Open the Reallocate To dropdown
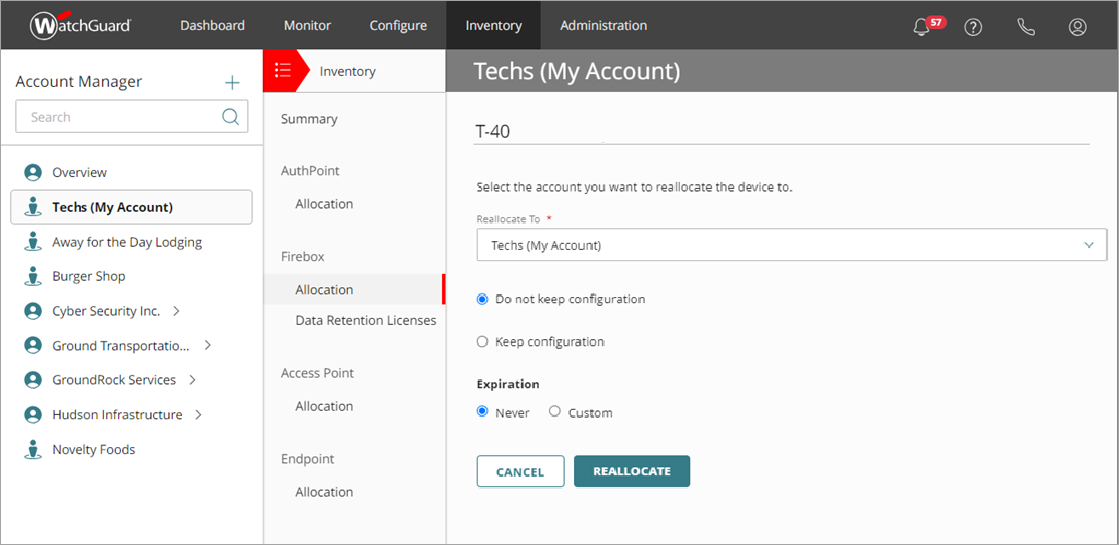 click(x=791, y=245)
